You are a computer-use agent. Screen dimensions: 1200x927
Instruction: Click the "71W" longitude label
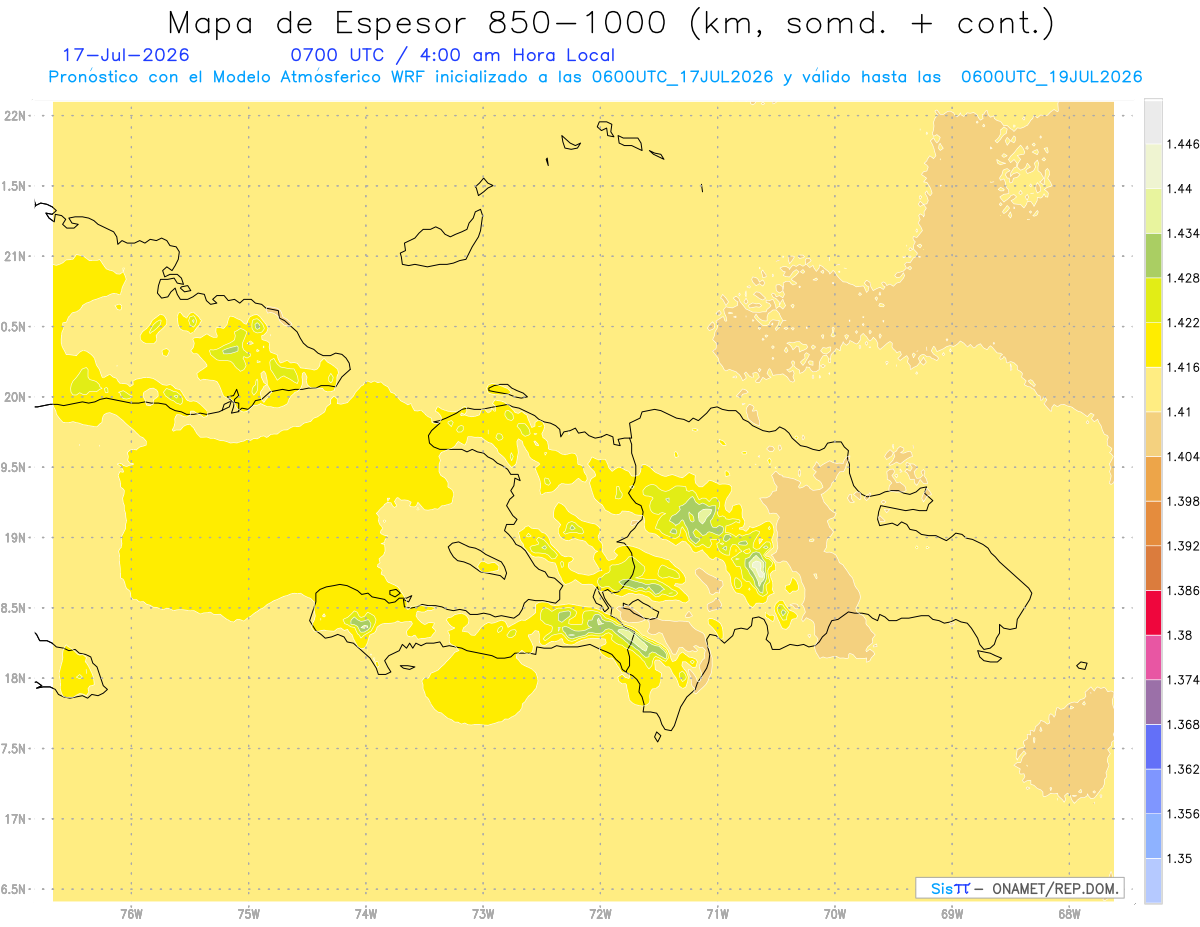coord(717,914)
